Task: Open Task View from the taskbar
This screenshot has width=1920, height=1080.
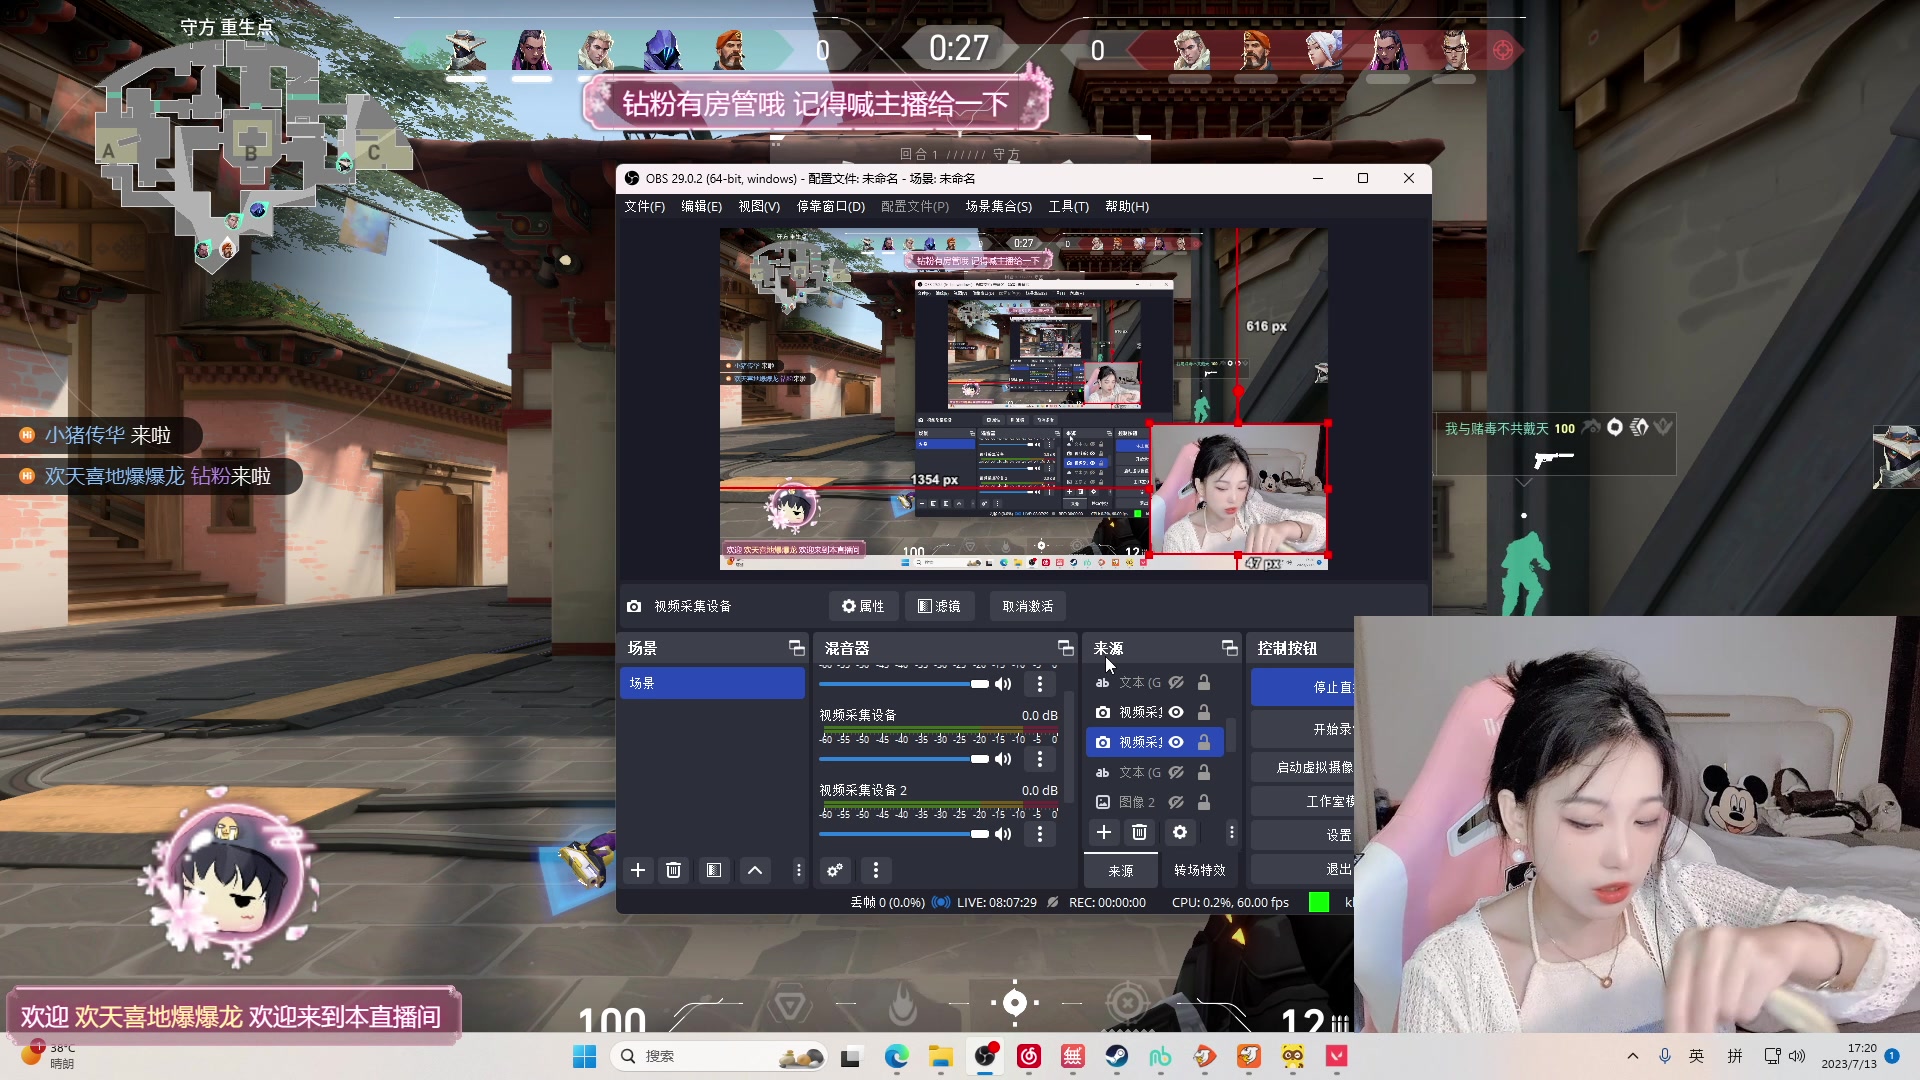Action: pyautogui.click(x=851, y=1056)
